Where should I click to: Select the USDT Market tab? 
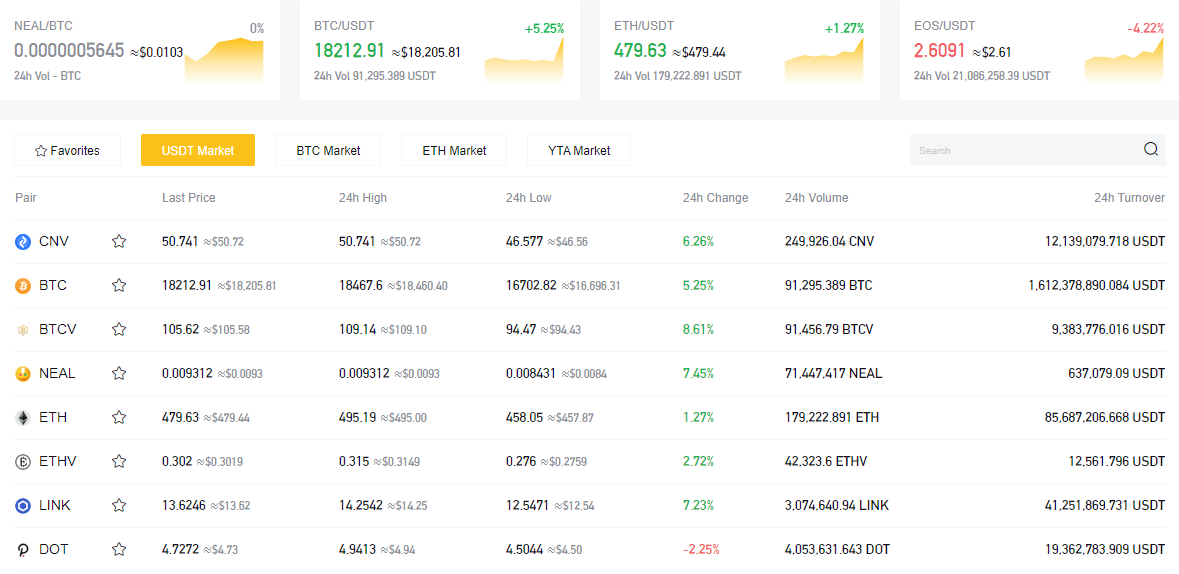tap(198, 150)
